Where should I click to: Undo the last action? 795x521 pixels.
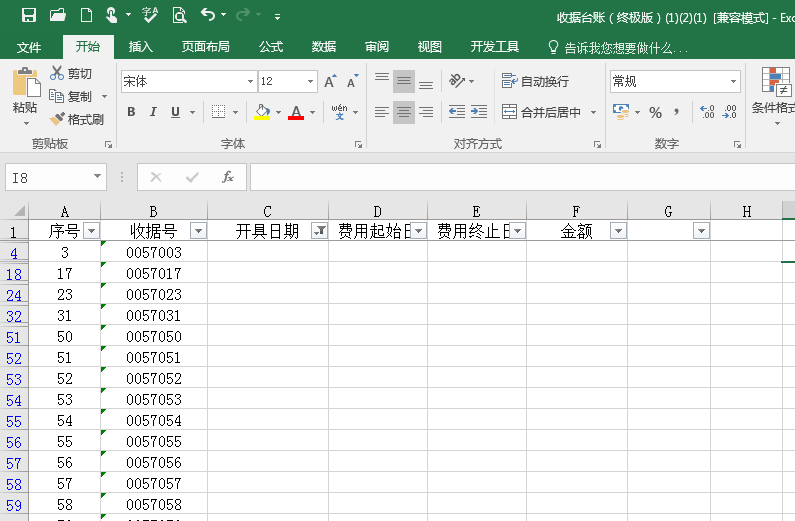coord(208,15)
